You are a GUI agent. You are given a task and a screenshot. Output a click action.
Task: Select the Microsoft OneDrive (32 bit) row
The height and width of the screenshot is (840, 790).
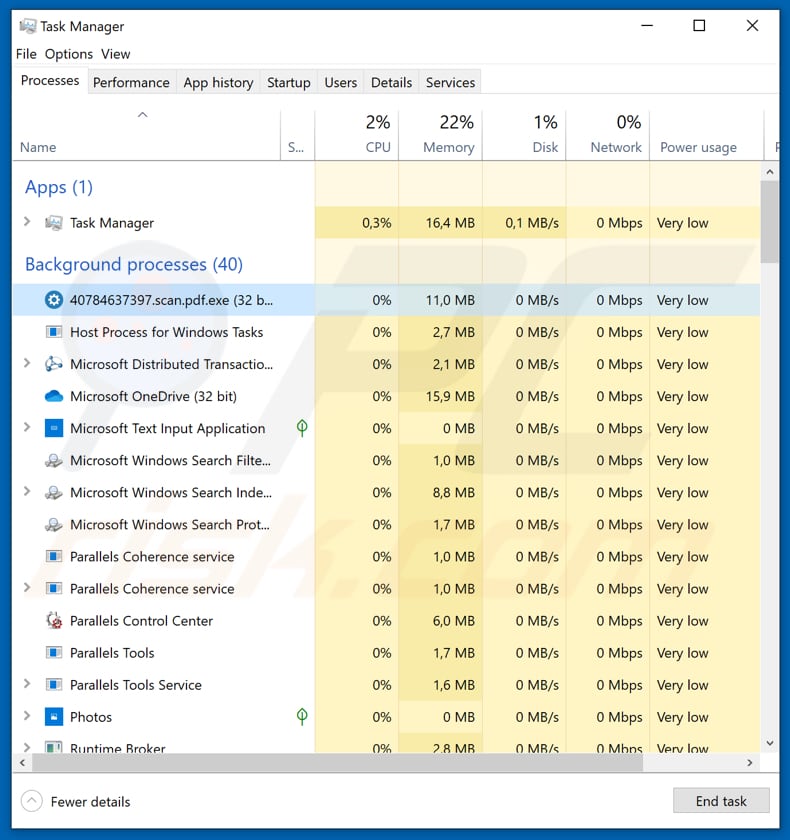click(386, 396)
